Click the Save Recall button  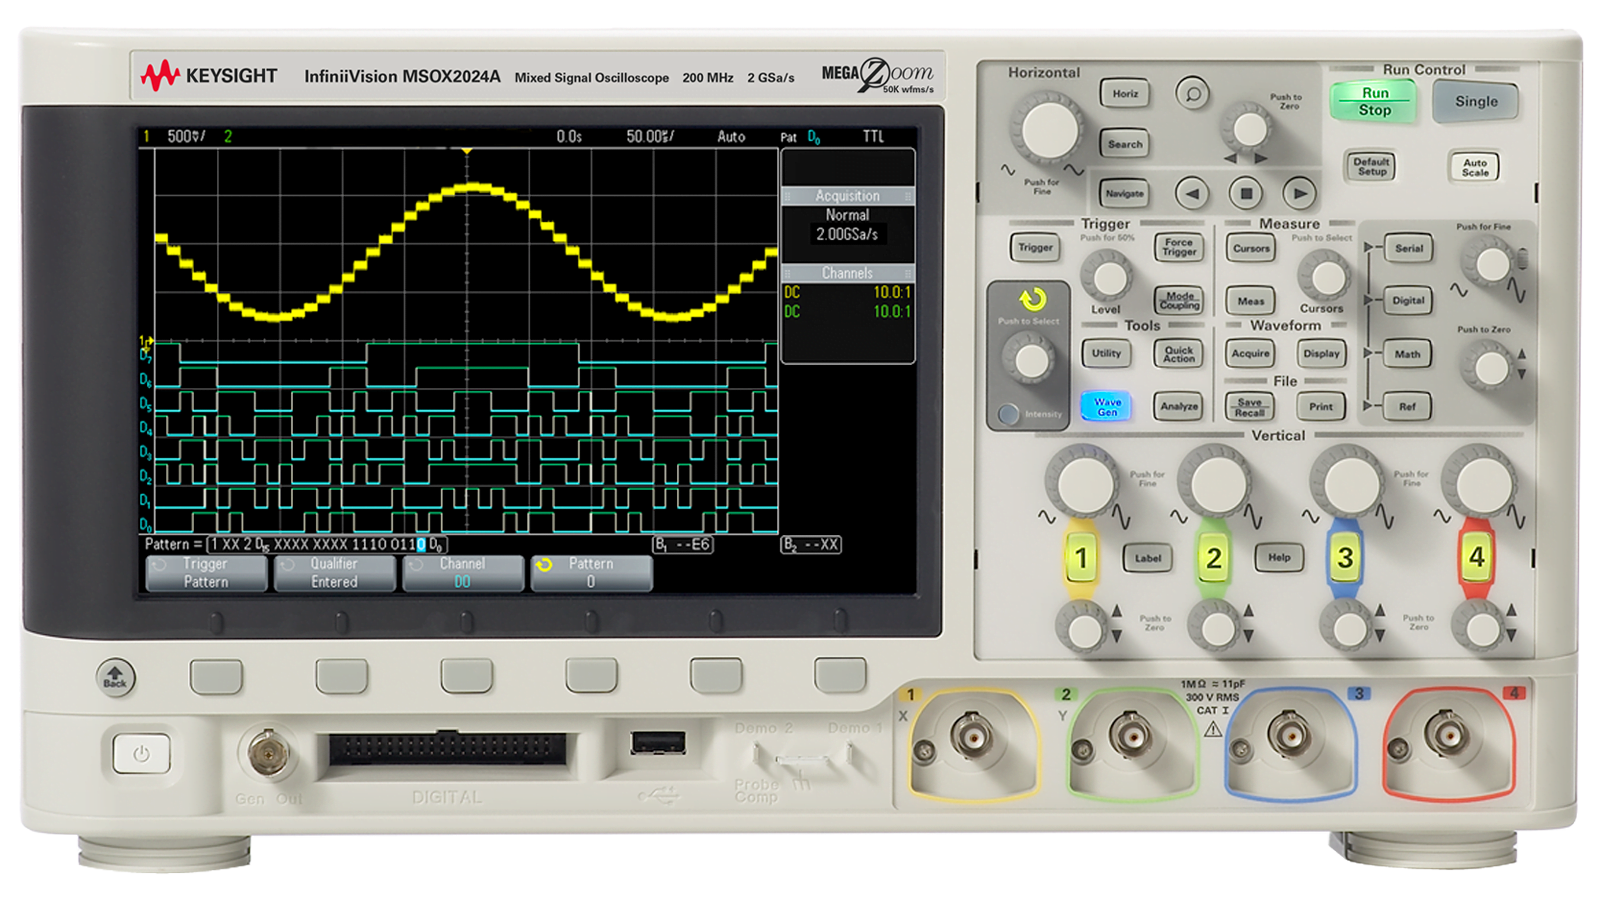pos(1249,407)
